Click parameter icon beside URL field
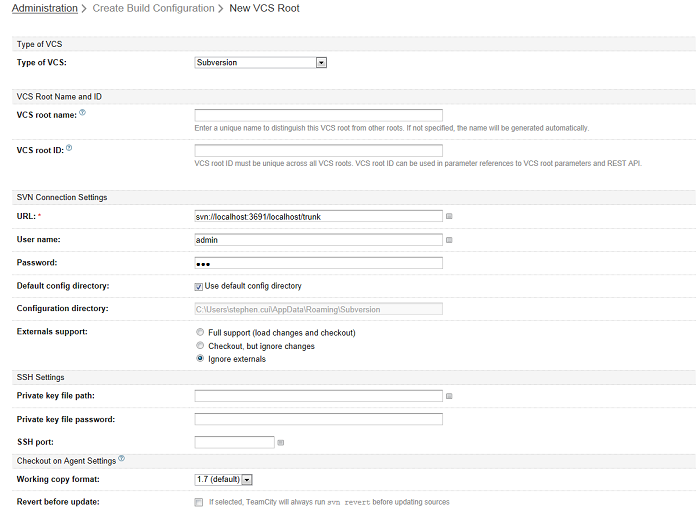Screen dimensions: 700x510 point(449,216)
